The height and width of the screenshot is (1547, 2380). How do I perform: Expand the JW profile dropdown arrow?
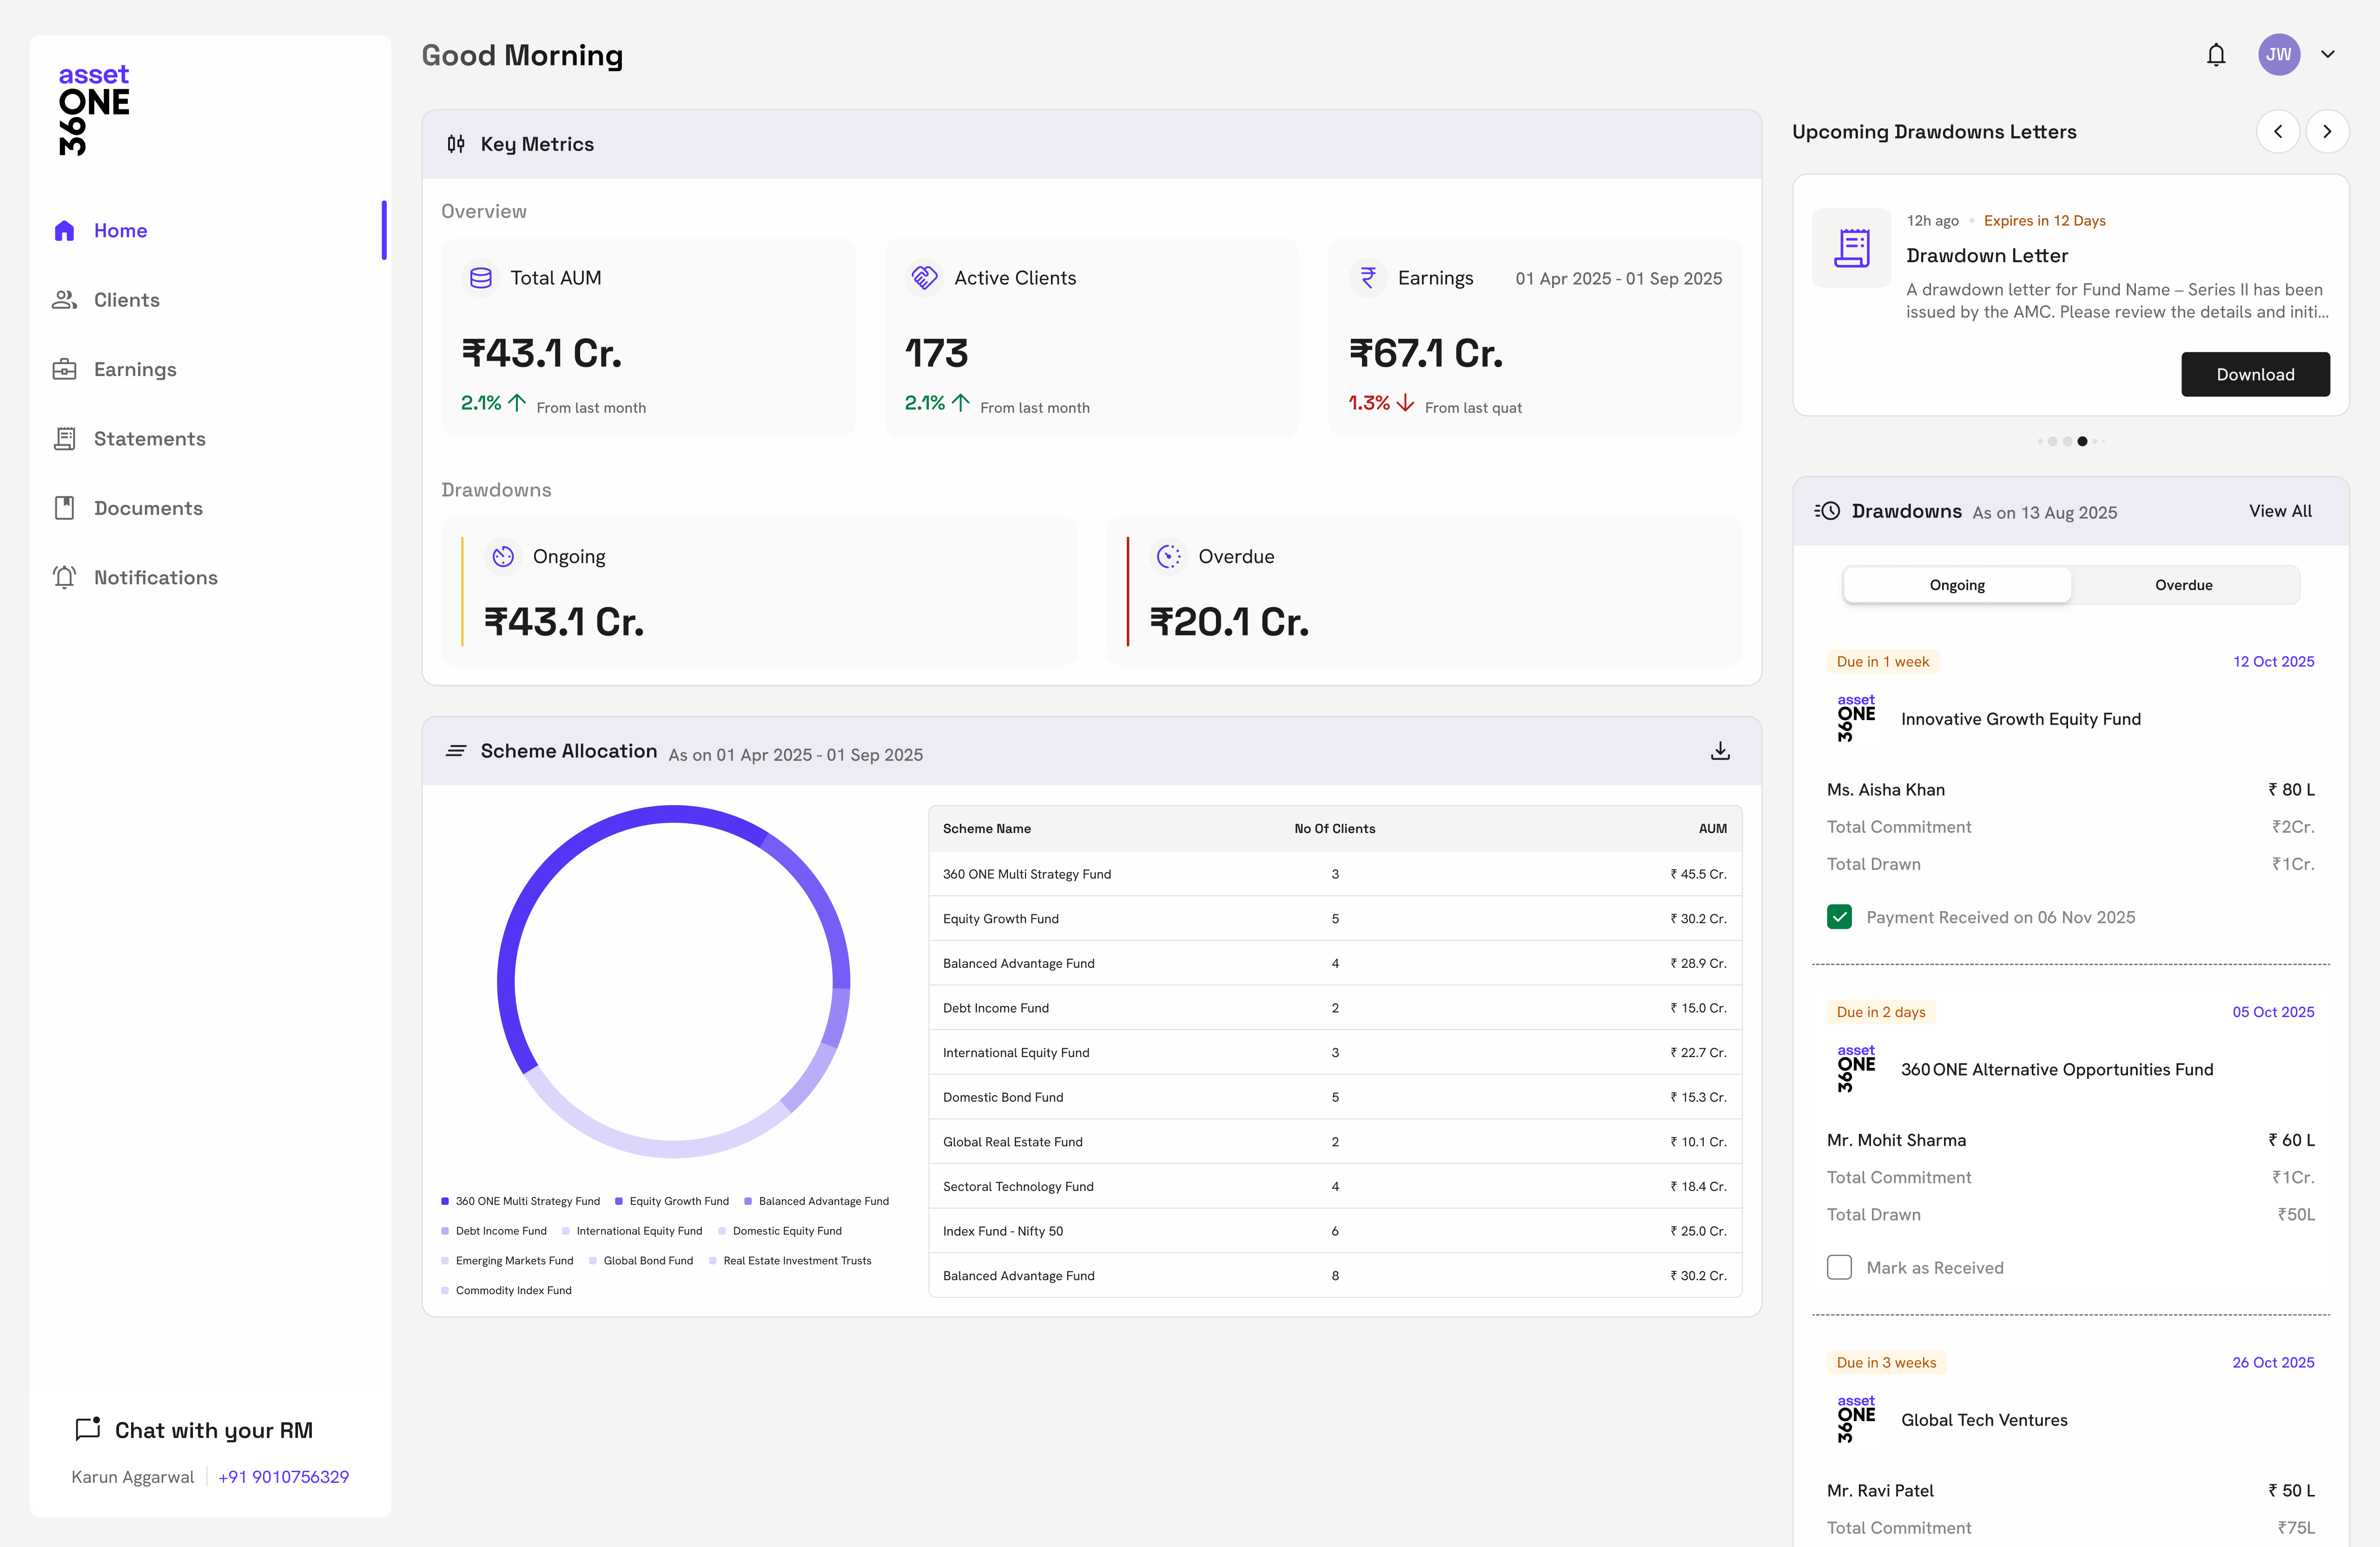(x=2327, y=55)
